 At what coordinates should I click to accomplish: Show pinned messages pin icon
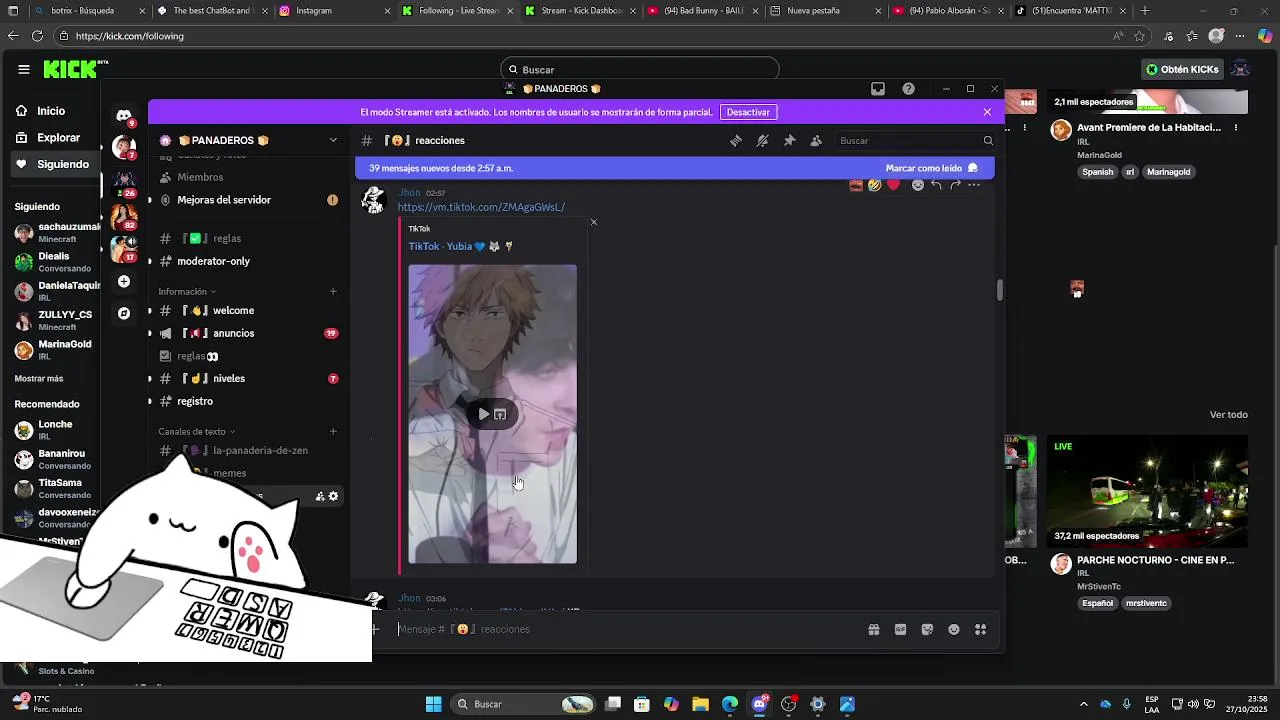tap(789, 141)
